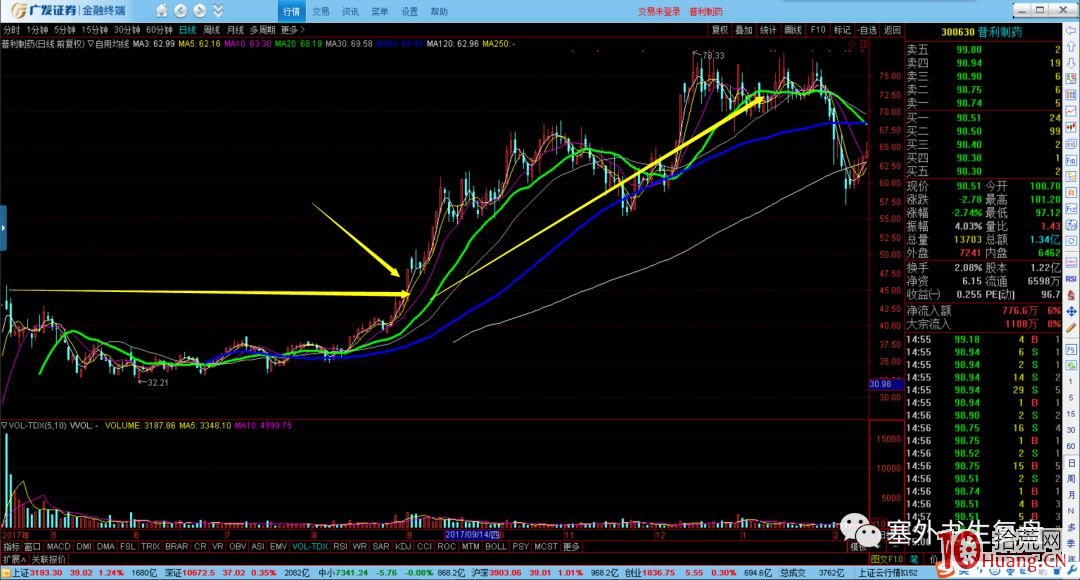1080x580 pixels.
Task: Expand 更多 indicators list
Action: (x=572, y=546)
